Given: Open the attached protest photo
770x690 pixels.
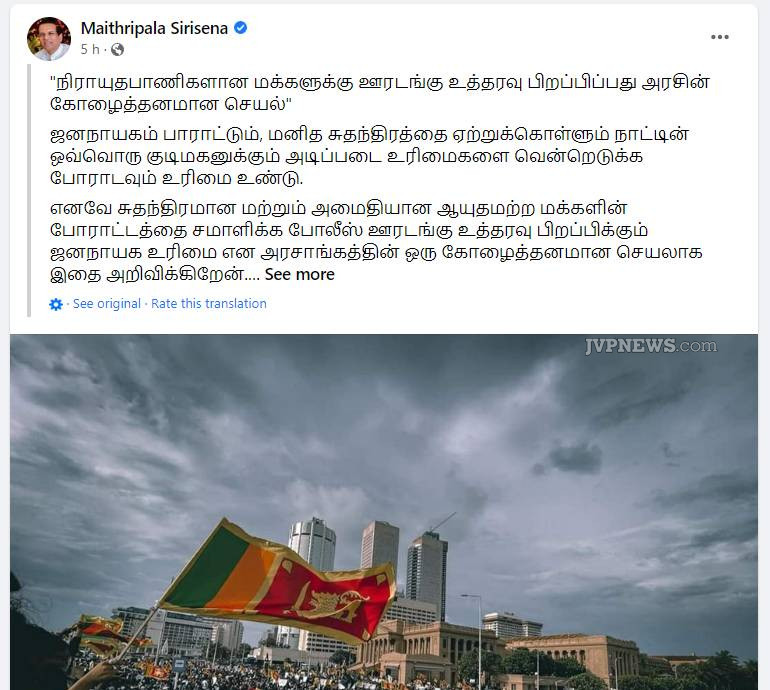Looking at the screenshot, I should [384, 512].
